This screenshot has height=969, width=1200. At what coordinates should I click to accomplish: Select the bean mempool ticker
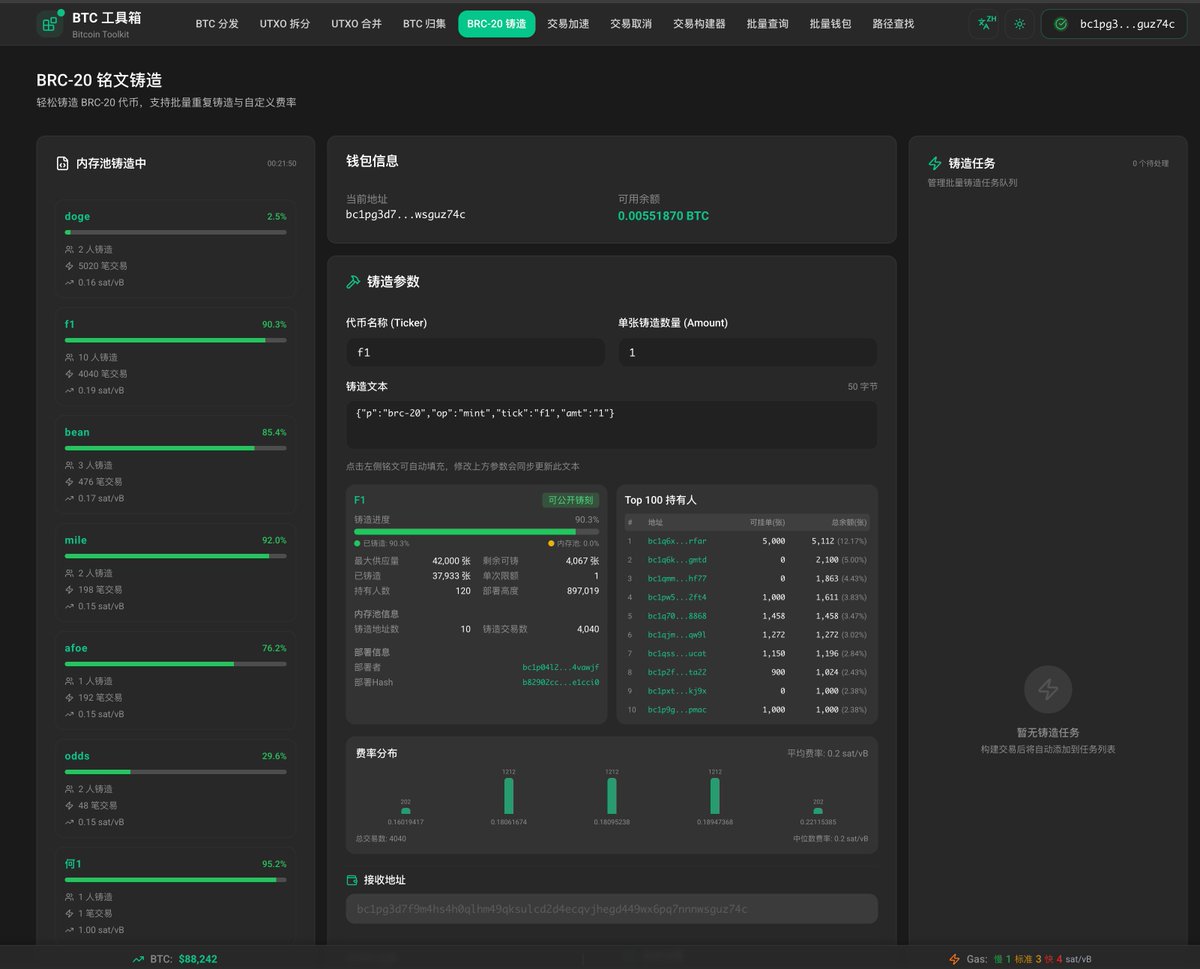tap(77, 432)
